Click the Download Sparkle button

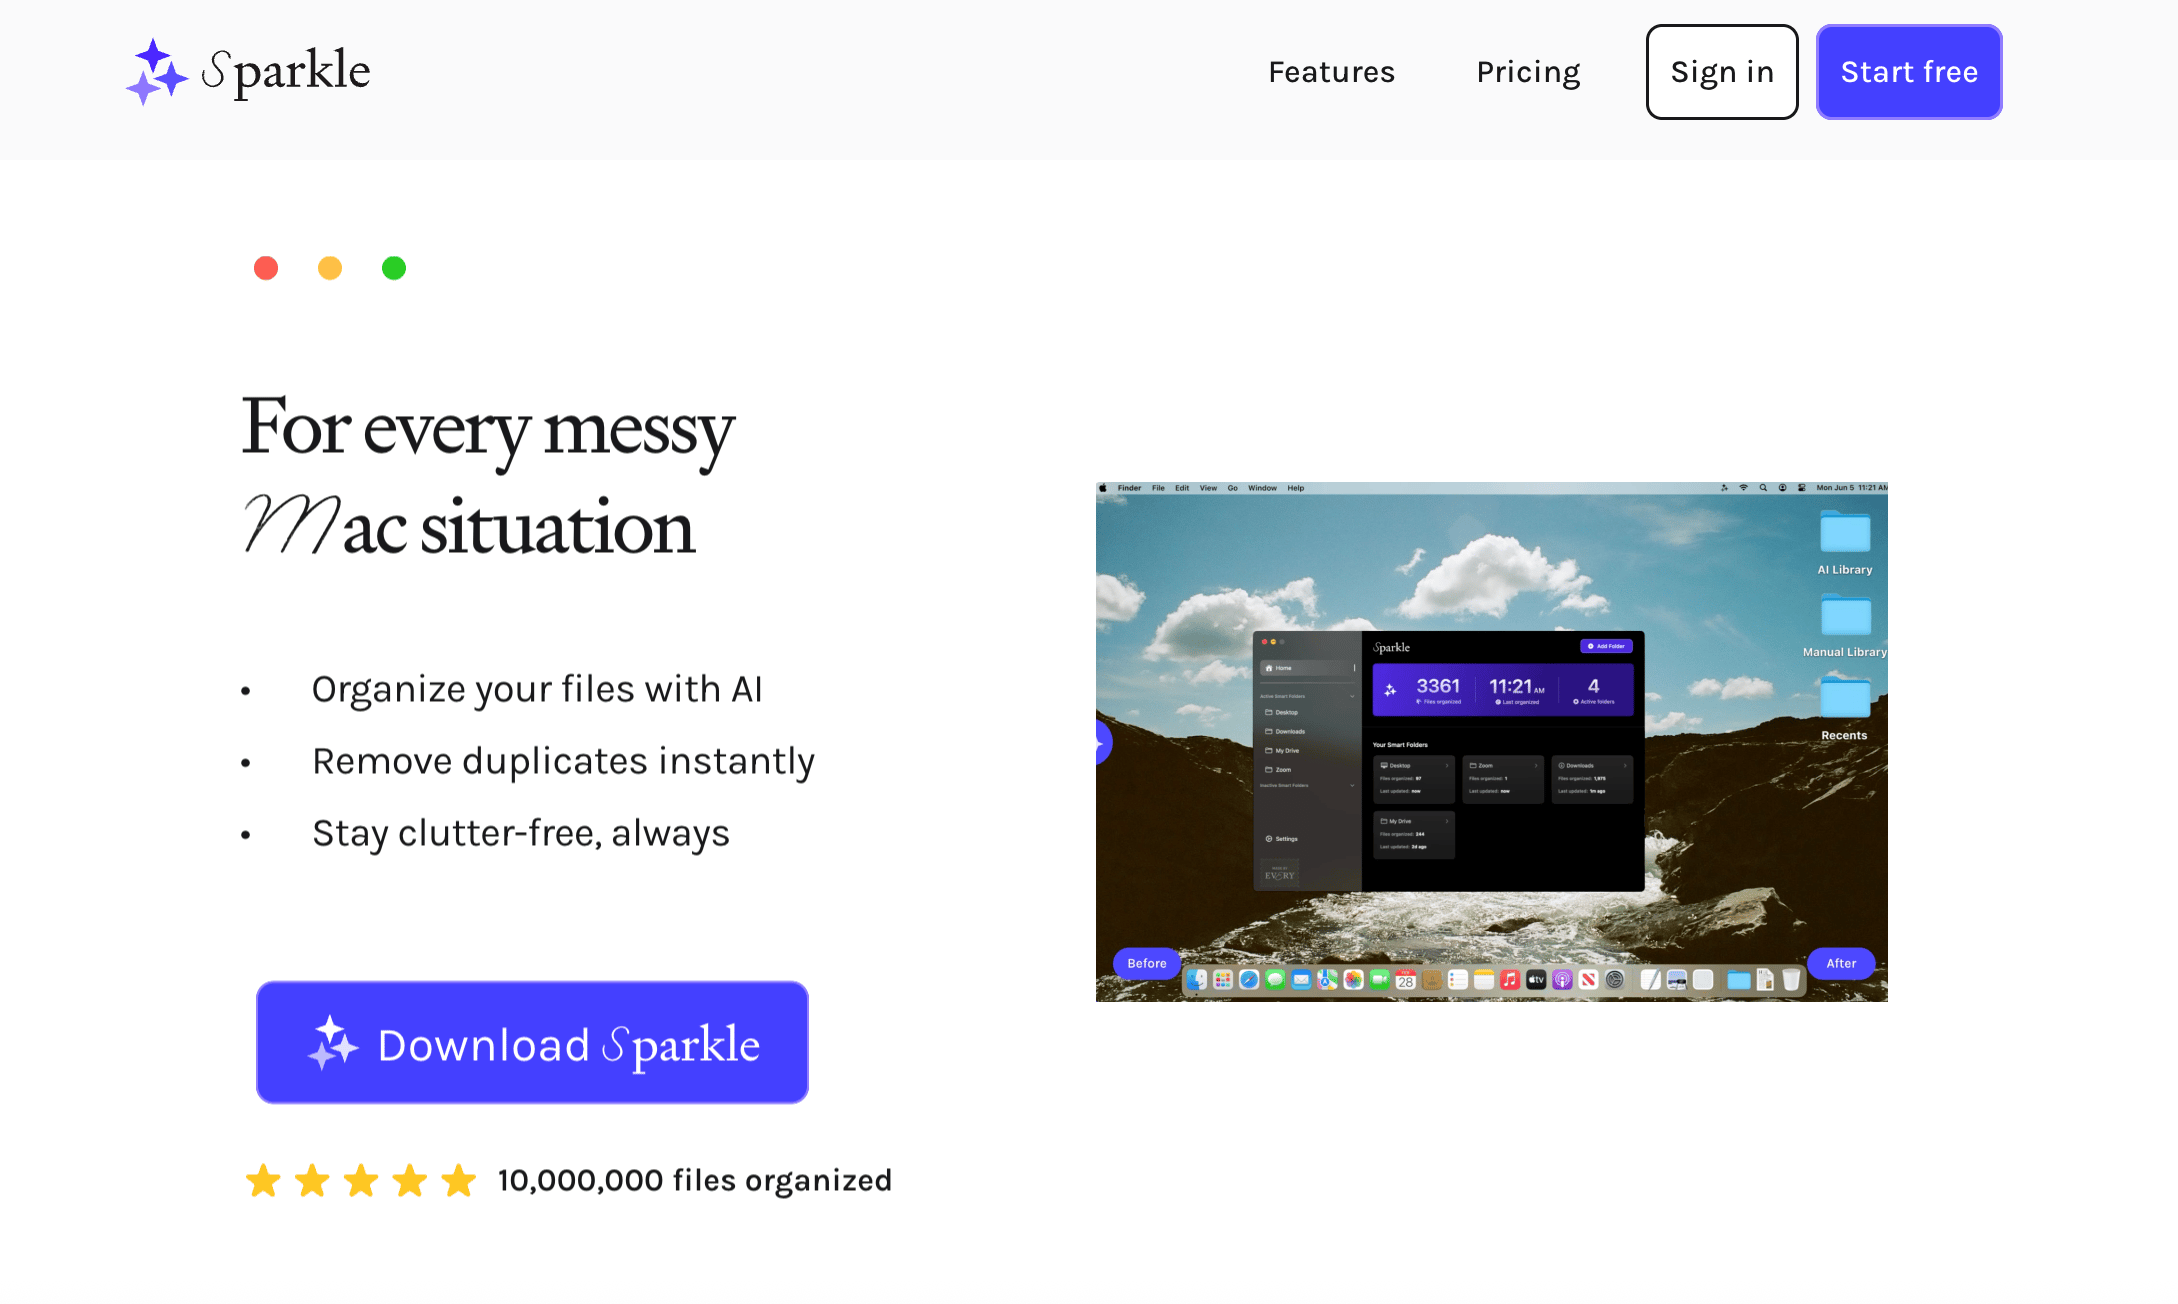532,1042
